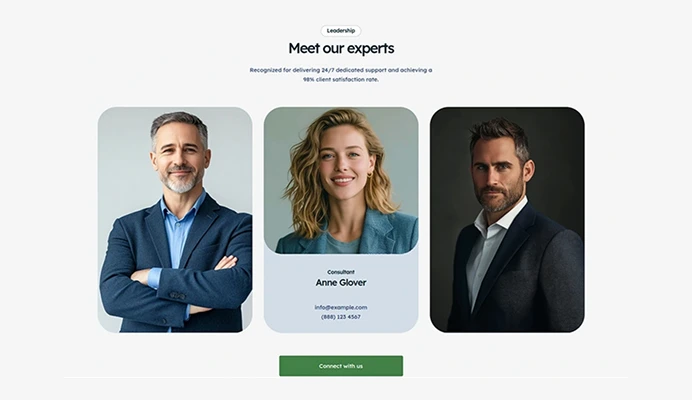
Task: Click the Consultant role label
Action: 341,272
